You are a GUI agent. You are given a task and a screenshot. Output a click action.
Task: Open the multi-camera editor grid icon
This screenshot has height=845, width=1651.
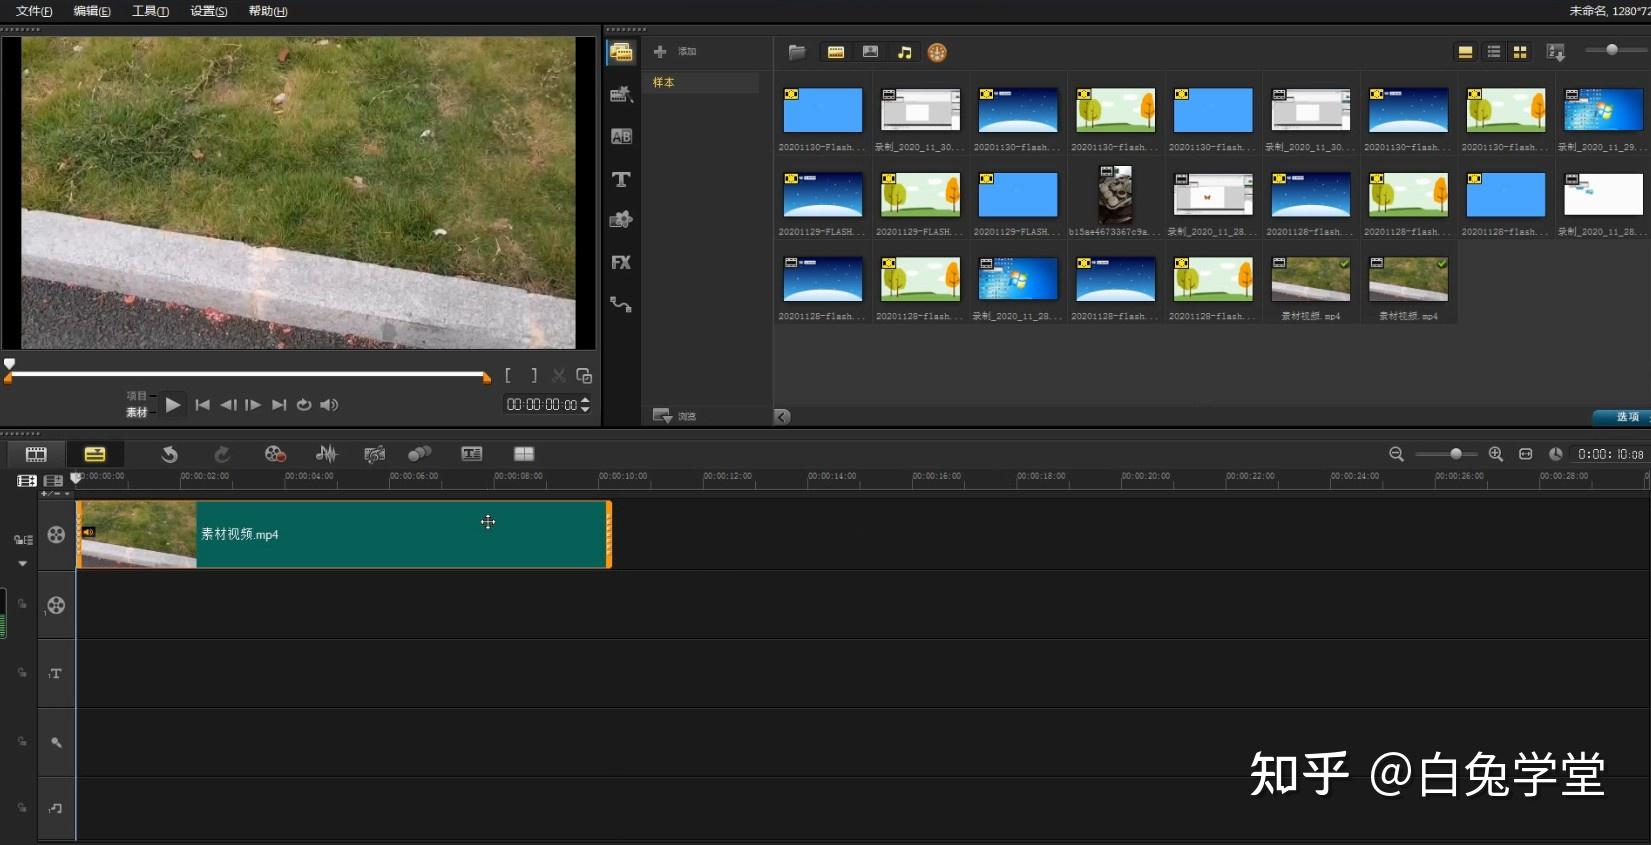point(524,454)
